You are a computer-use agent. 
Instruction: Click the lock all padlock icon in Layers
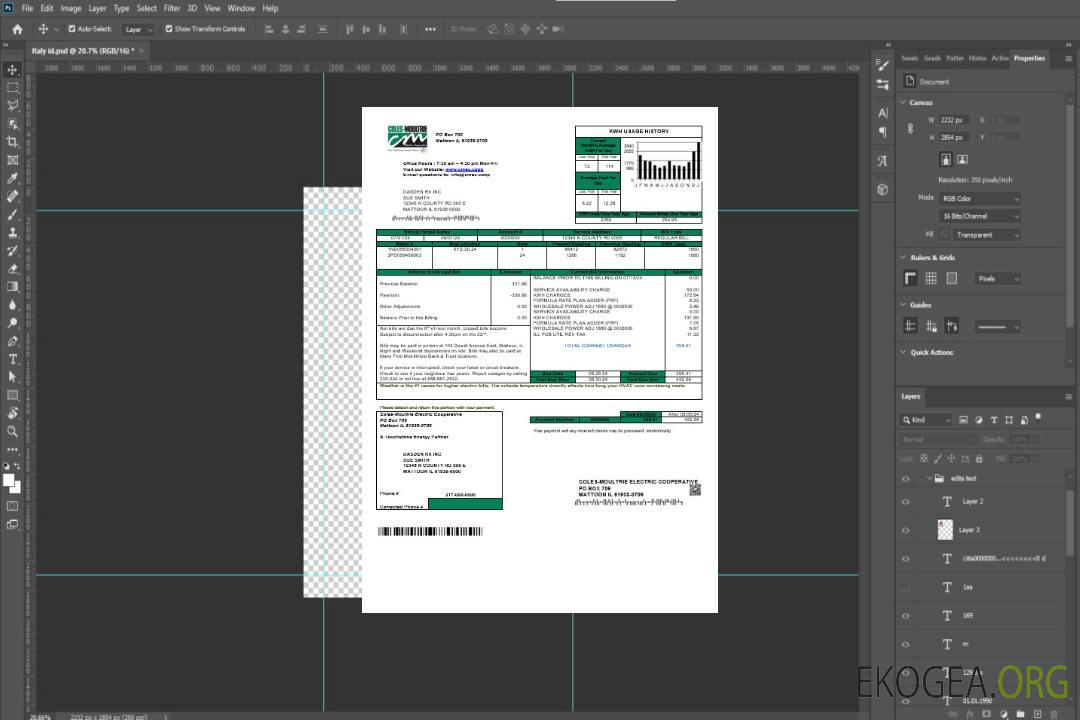point(979,458)
